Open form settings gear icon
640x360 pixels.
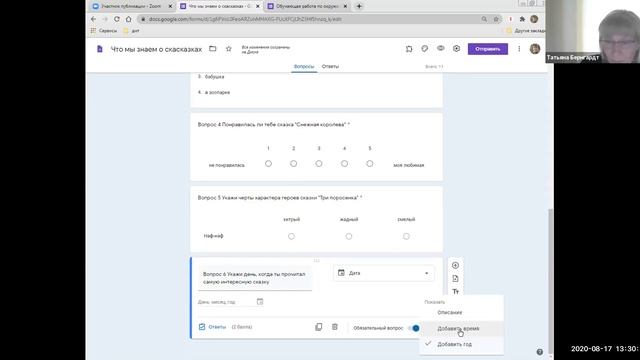(456, 49)
